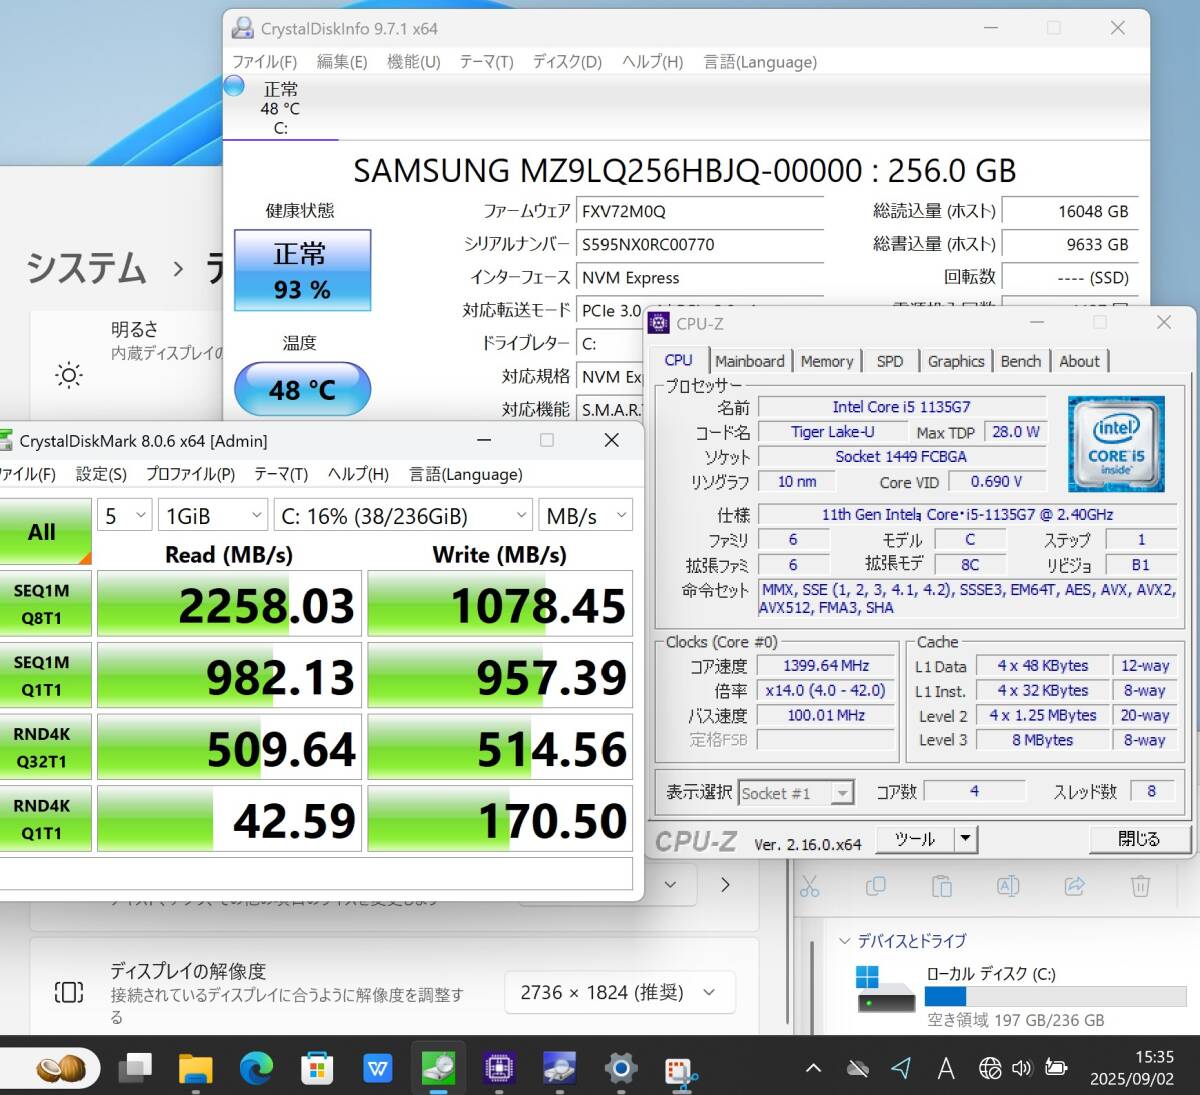Open the 機能(U) menu in CrystalDiskInfo
1200x1095 pixels.
click(413, 62)
